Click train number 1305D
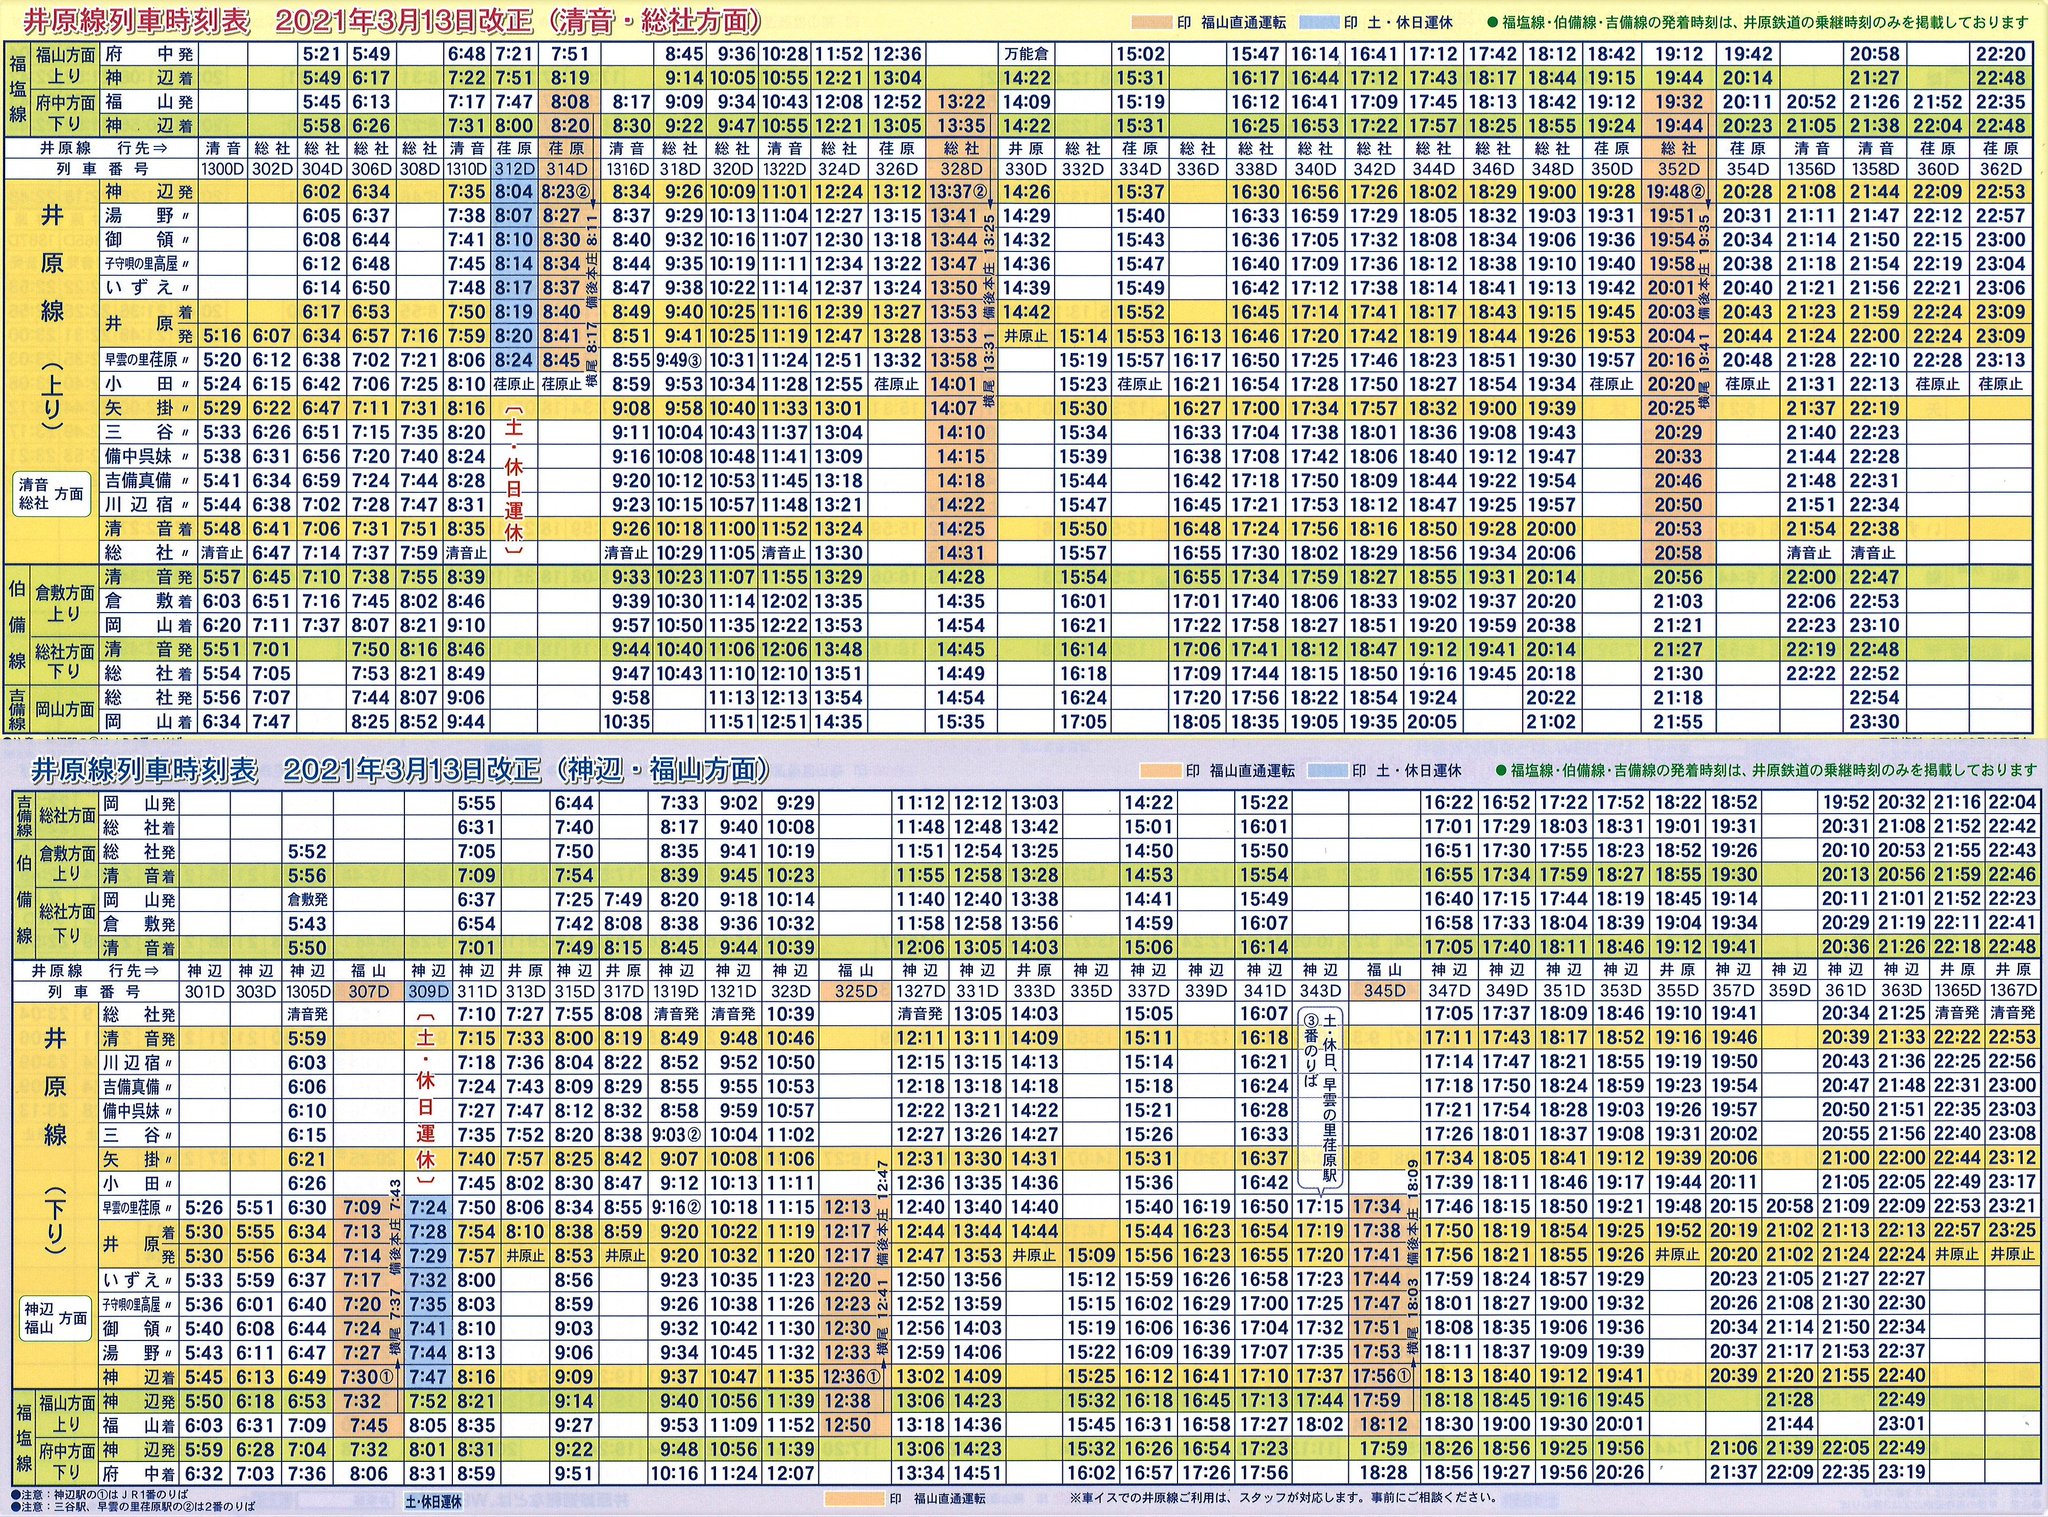The height and width of the screenshot is (1517, 2048). 307,991
